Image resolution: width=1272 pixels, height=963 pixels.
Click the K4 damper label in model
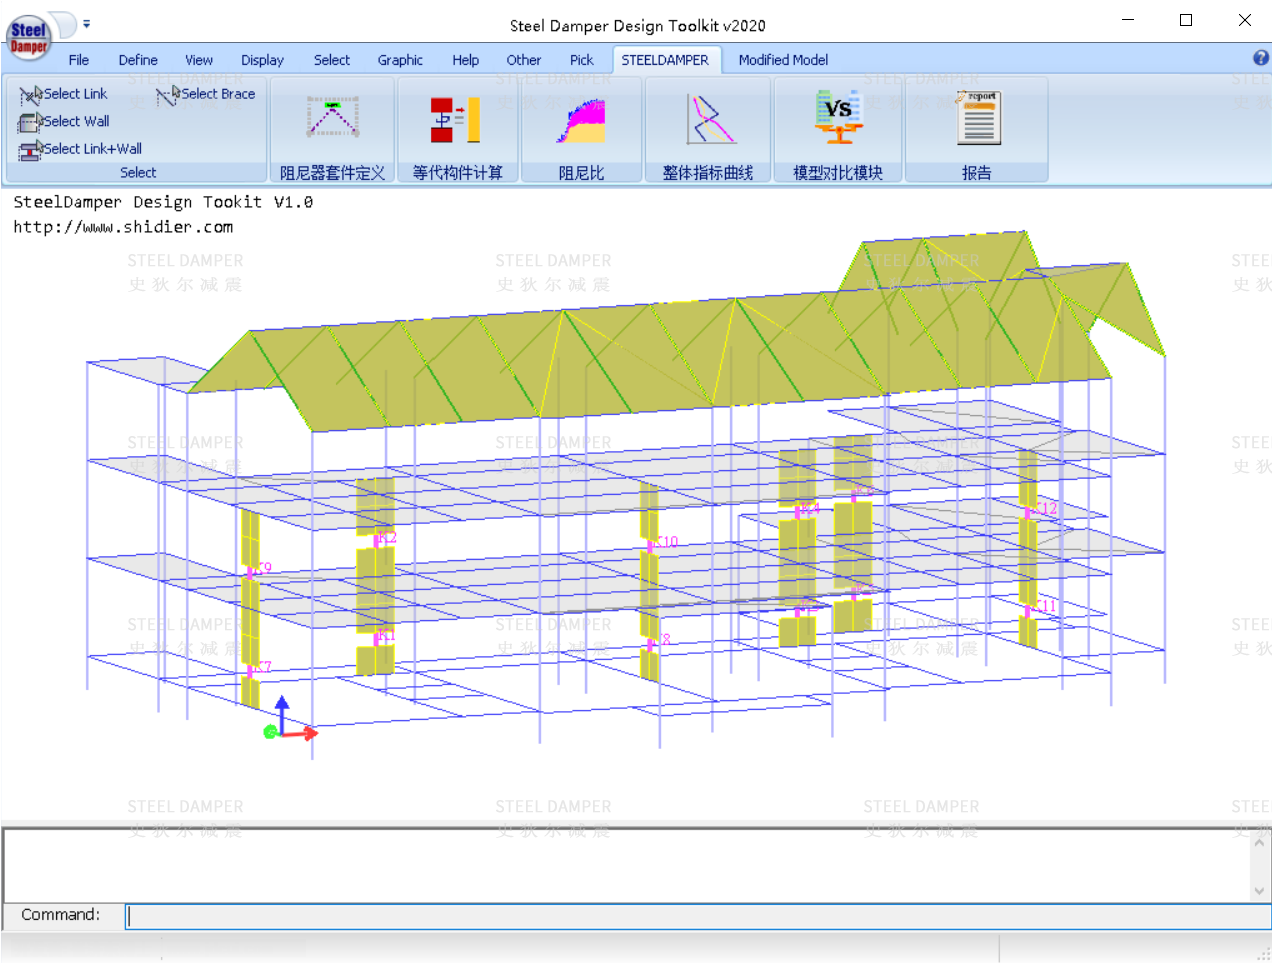[x=809, y=509]
